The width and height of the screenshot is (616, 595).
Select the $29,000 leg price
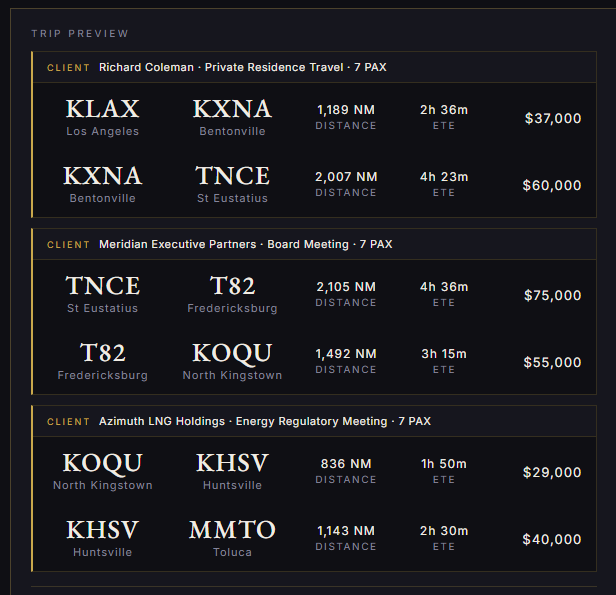tap(552, 472)
